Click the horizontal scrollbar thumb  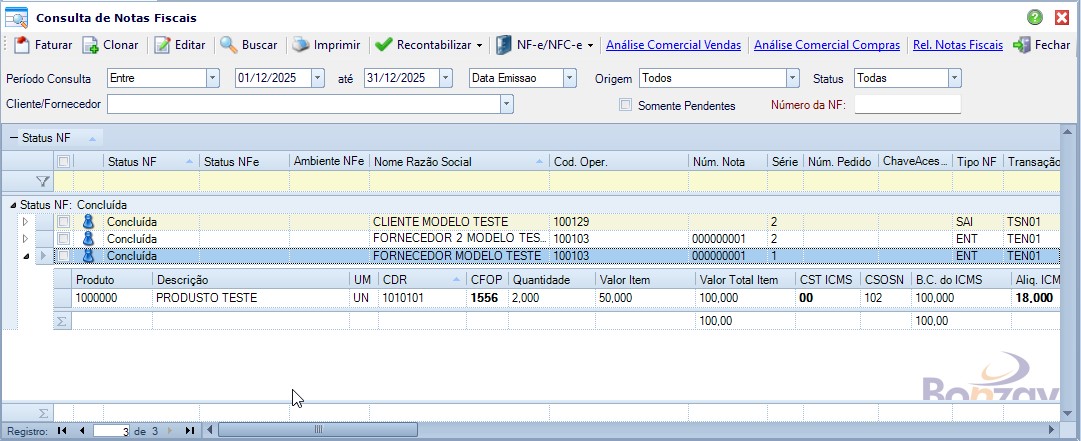click(x=318, y=430)
